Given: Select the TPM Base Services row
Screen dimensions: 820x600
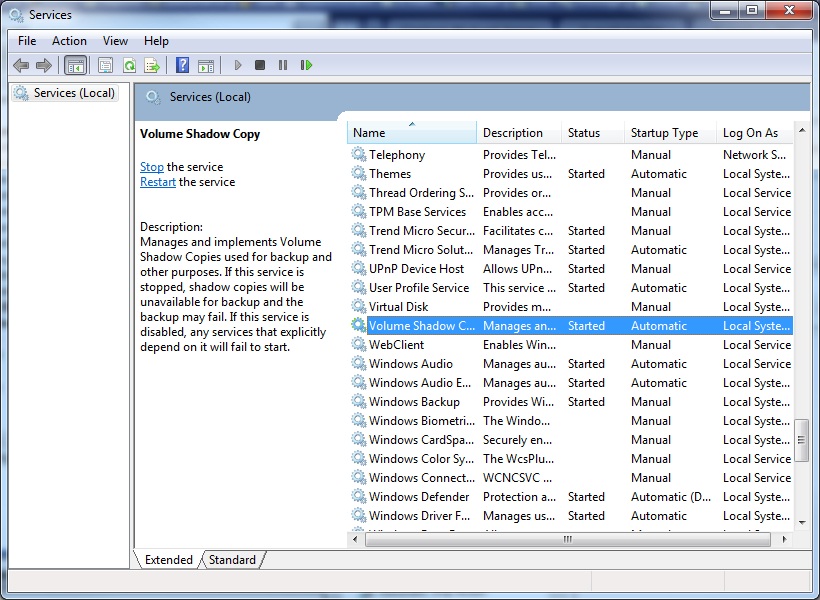Looking at the screenshot, I should tap(571, 211).
